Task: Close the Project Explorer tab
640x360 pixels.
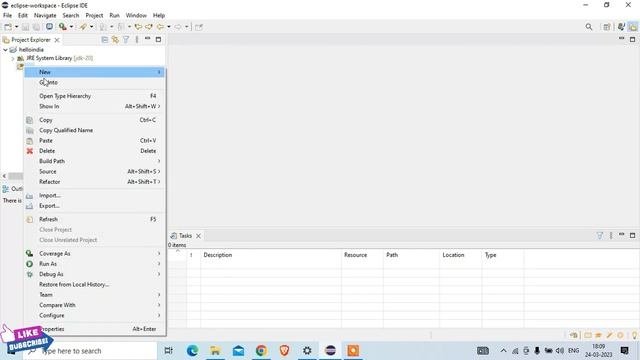Action: pos(57,40)
